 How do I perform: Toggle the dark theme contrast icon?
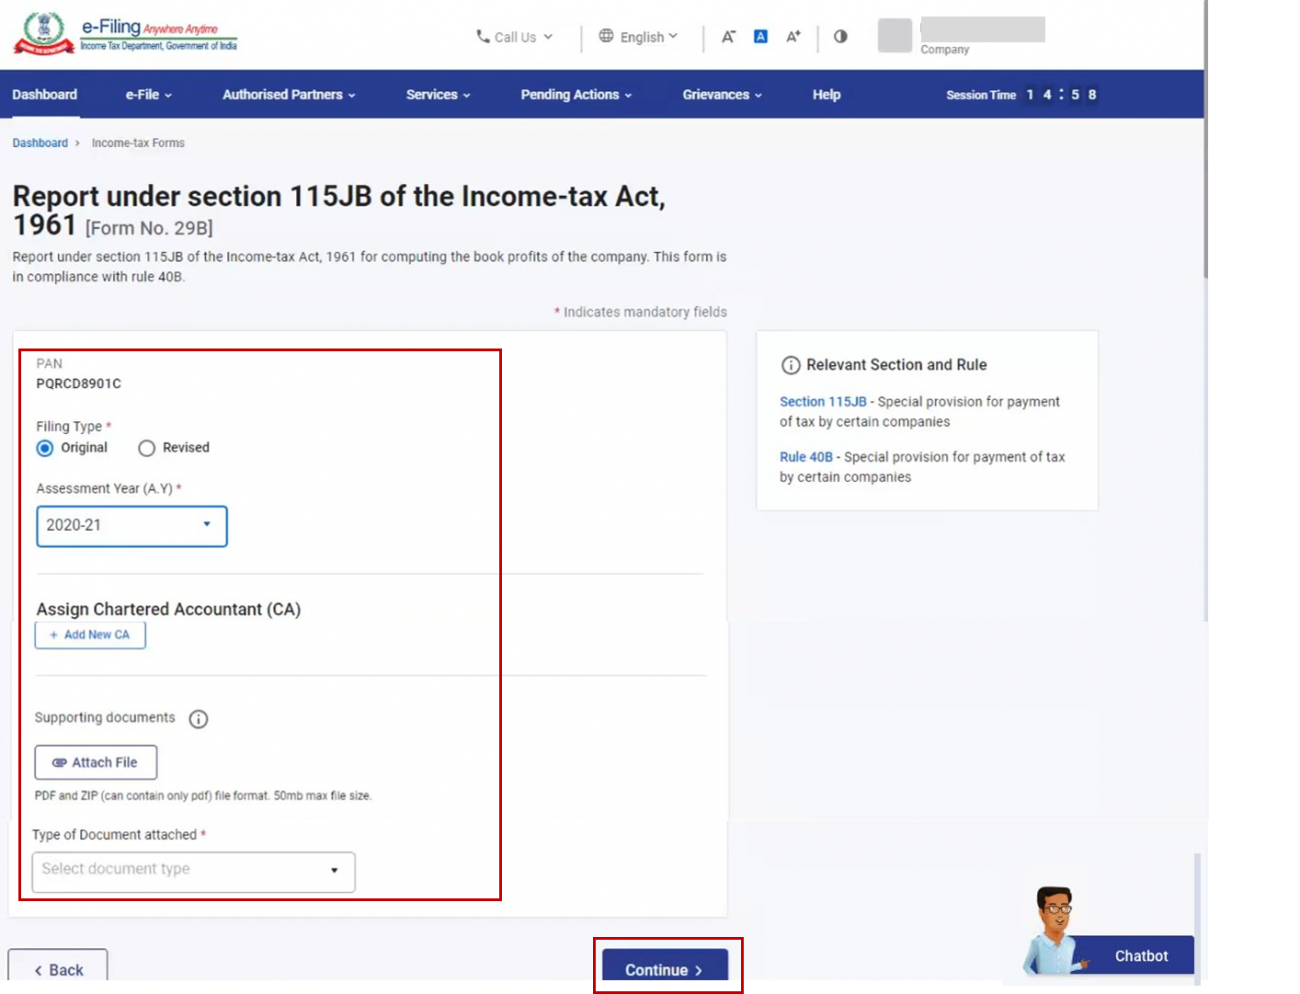point(839,36)
